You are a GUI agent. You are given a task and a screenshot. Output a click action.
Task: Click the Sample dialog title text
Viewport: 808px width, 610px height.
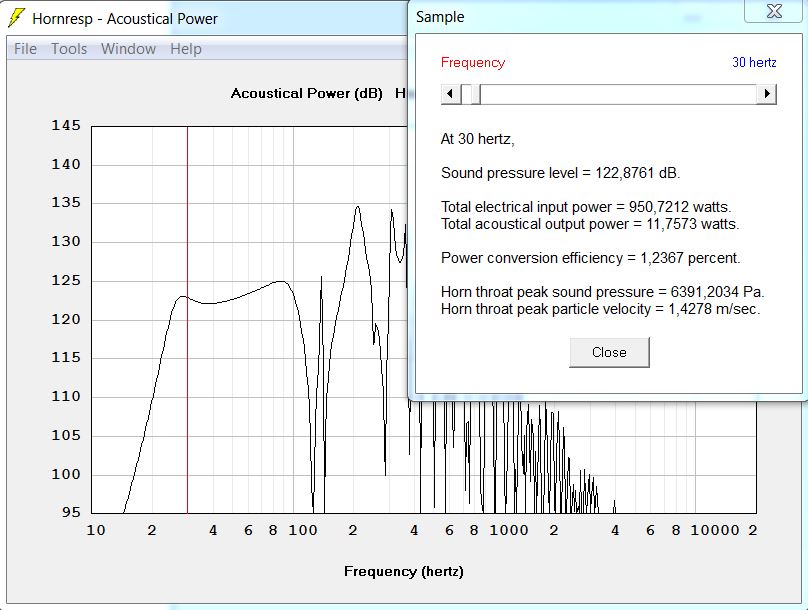coord(440,17)
